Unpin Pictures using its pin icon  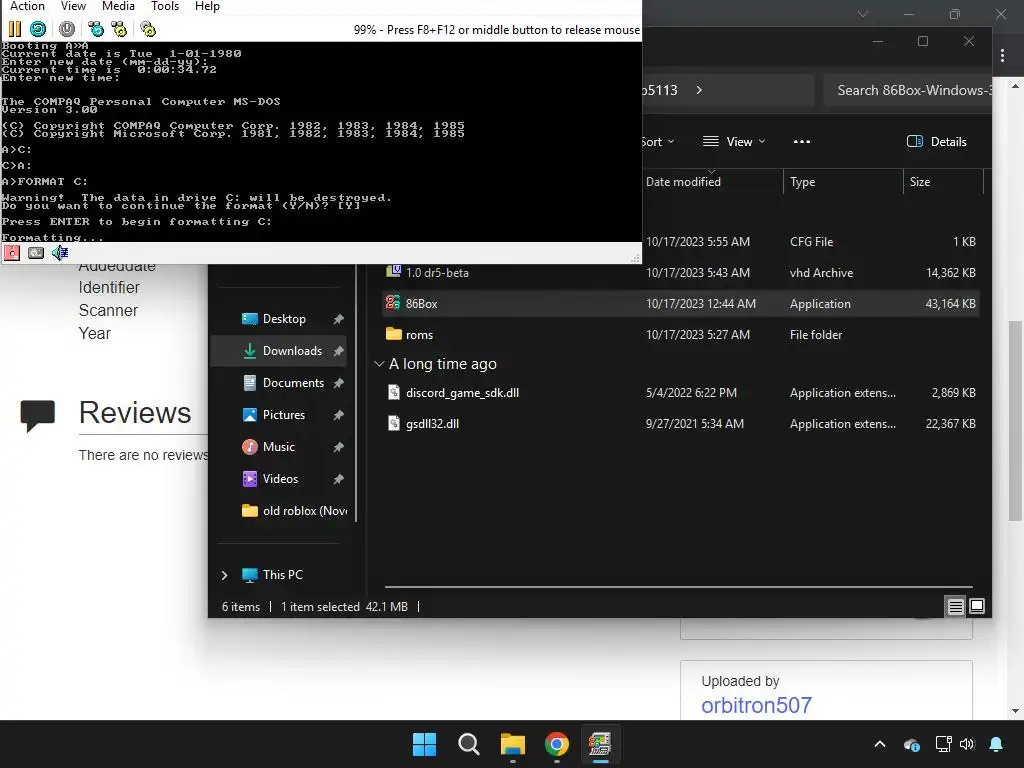point(338,415)
